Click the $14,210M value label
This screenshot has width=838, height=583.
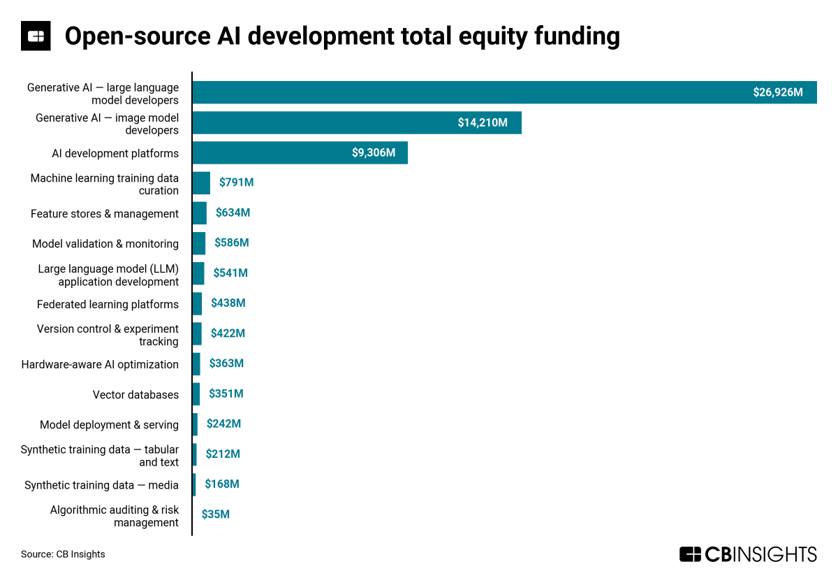483,123
